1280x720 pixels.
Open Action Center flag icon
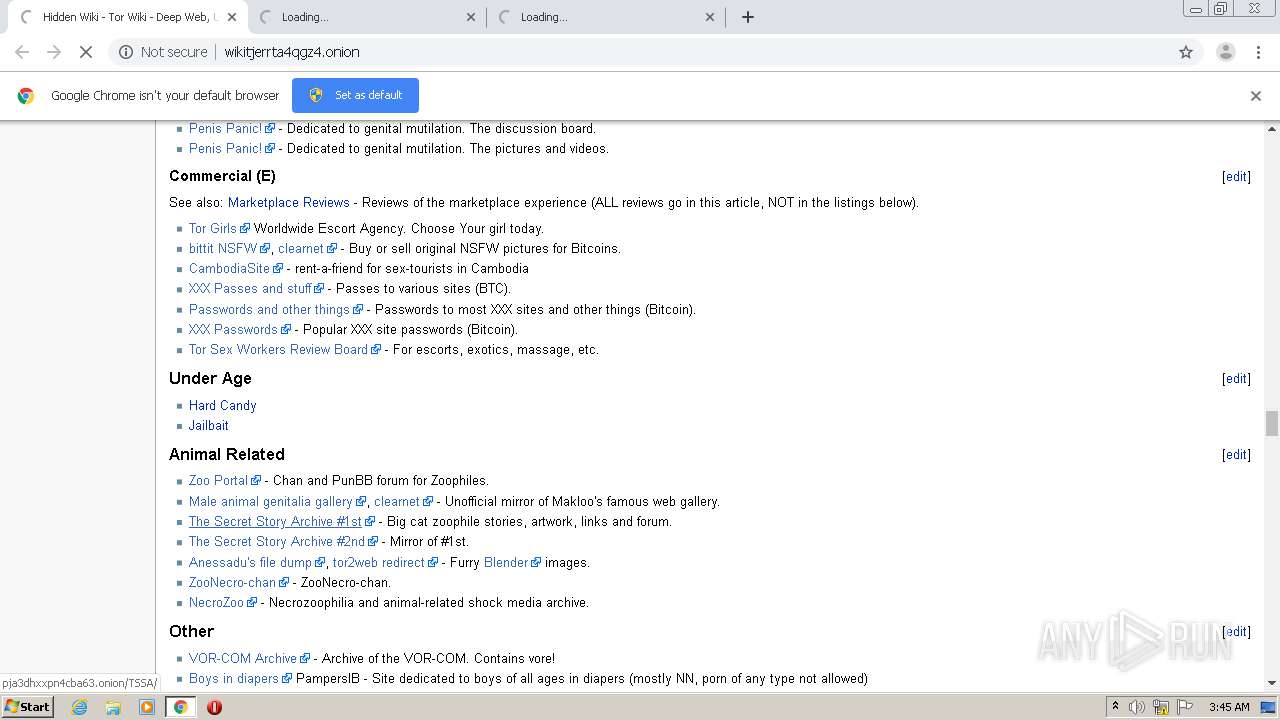pyautogui.click(x=1185, y=707)
